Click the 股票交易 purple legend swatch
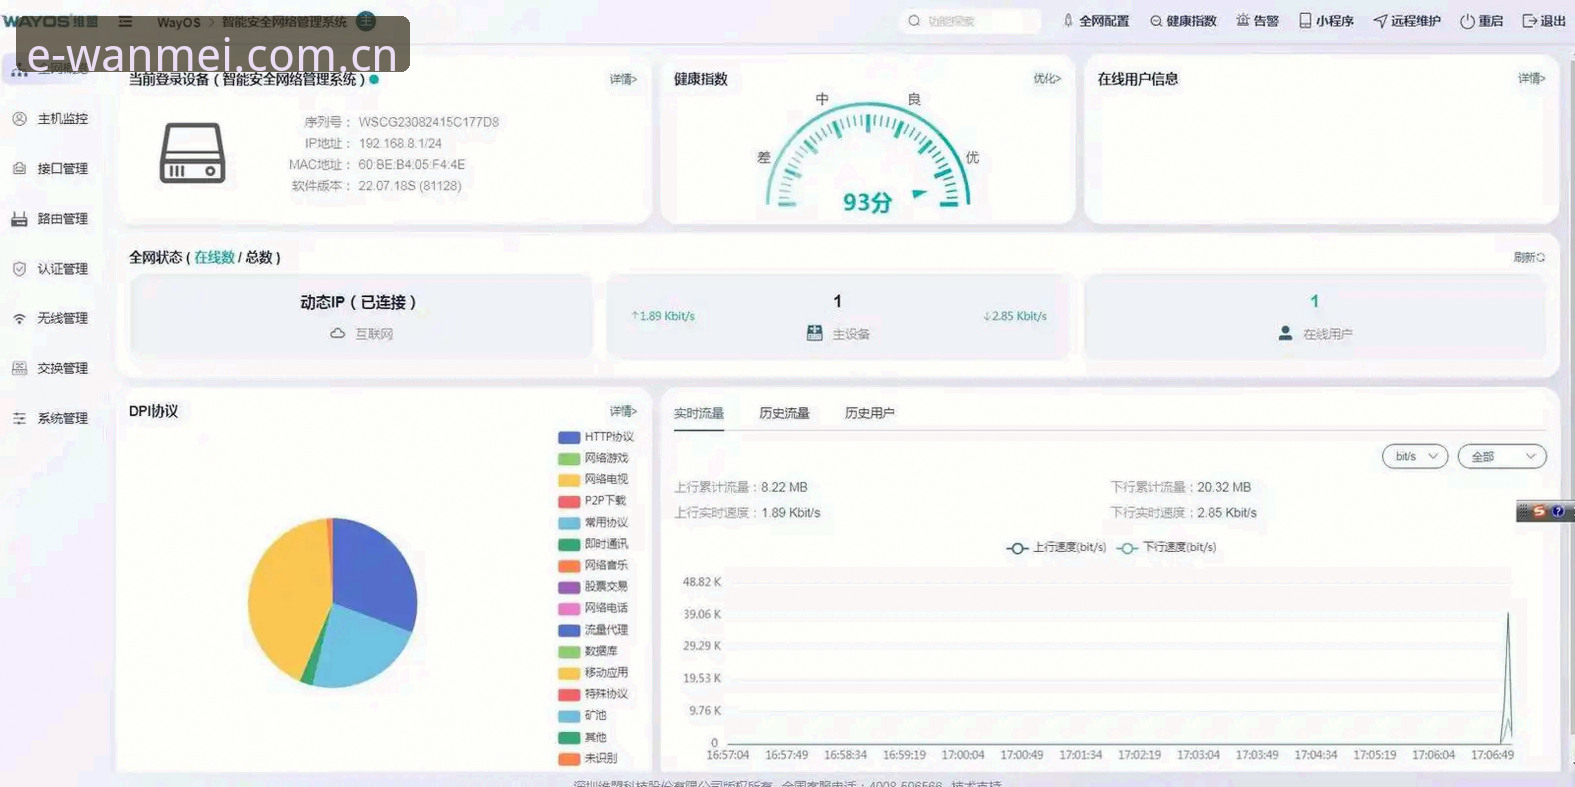This screenshot has height=787, width=1575. (569, 588)
